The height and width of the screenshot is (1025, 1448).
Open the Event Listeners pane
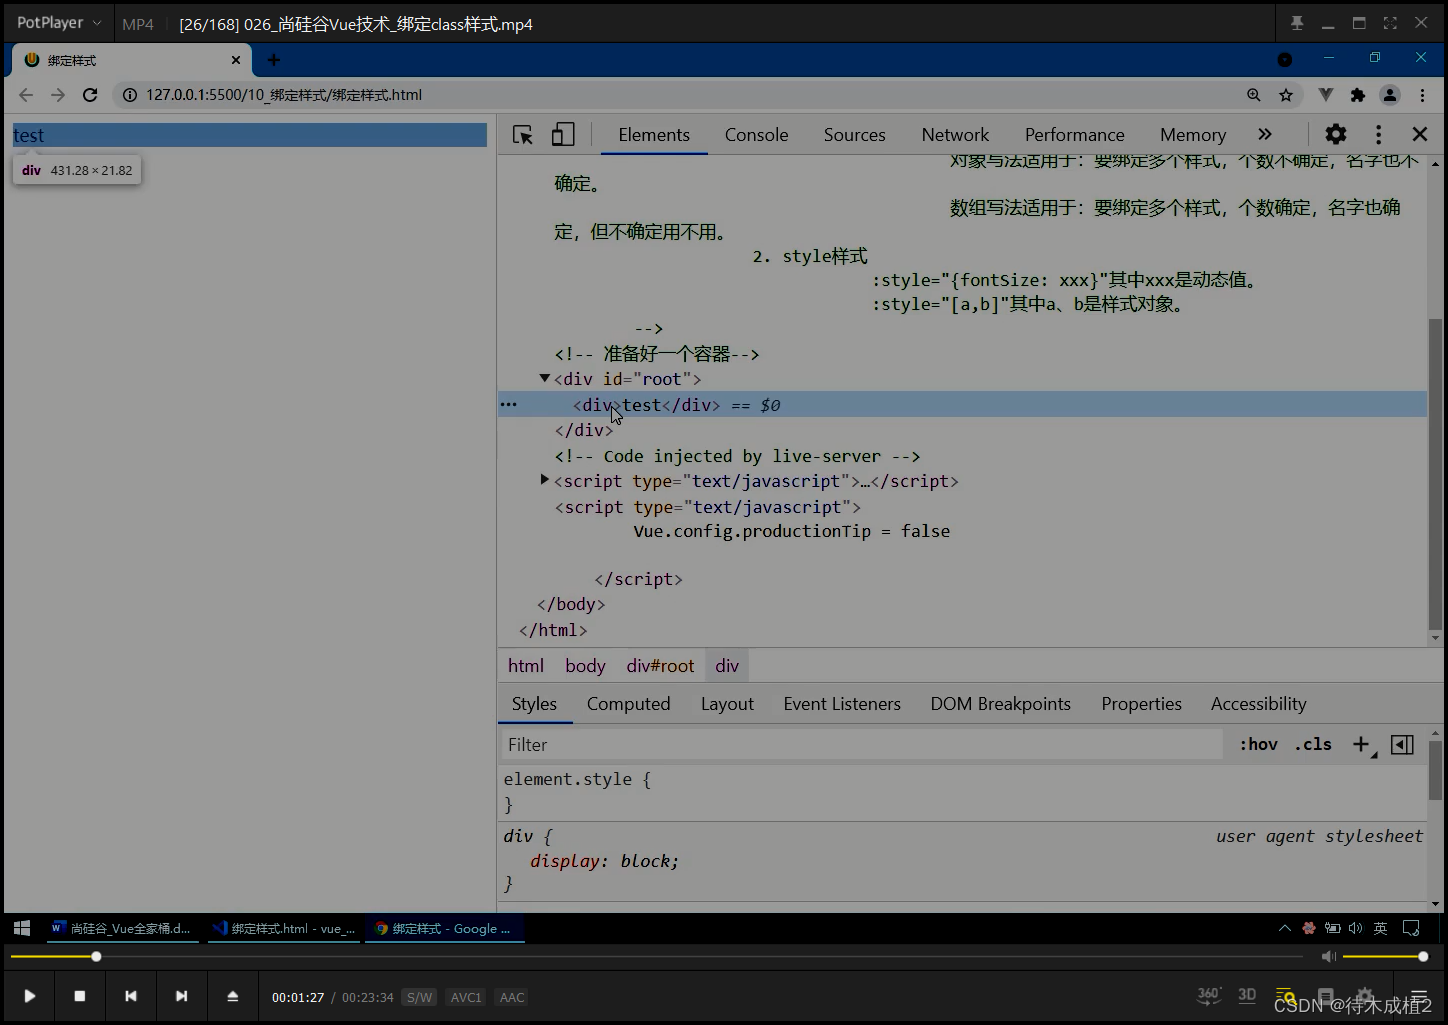point(842,704)
